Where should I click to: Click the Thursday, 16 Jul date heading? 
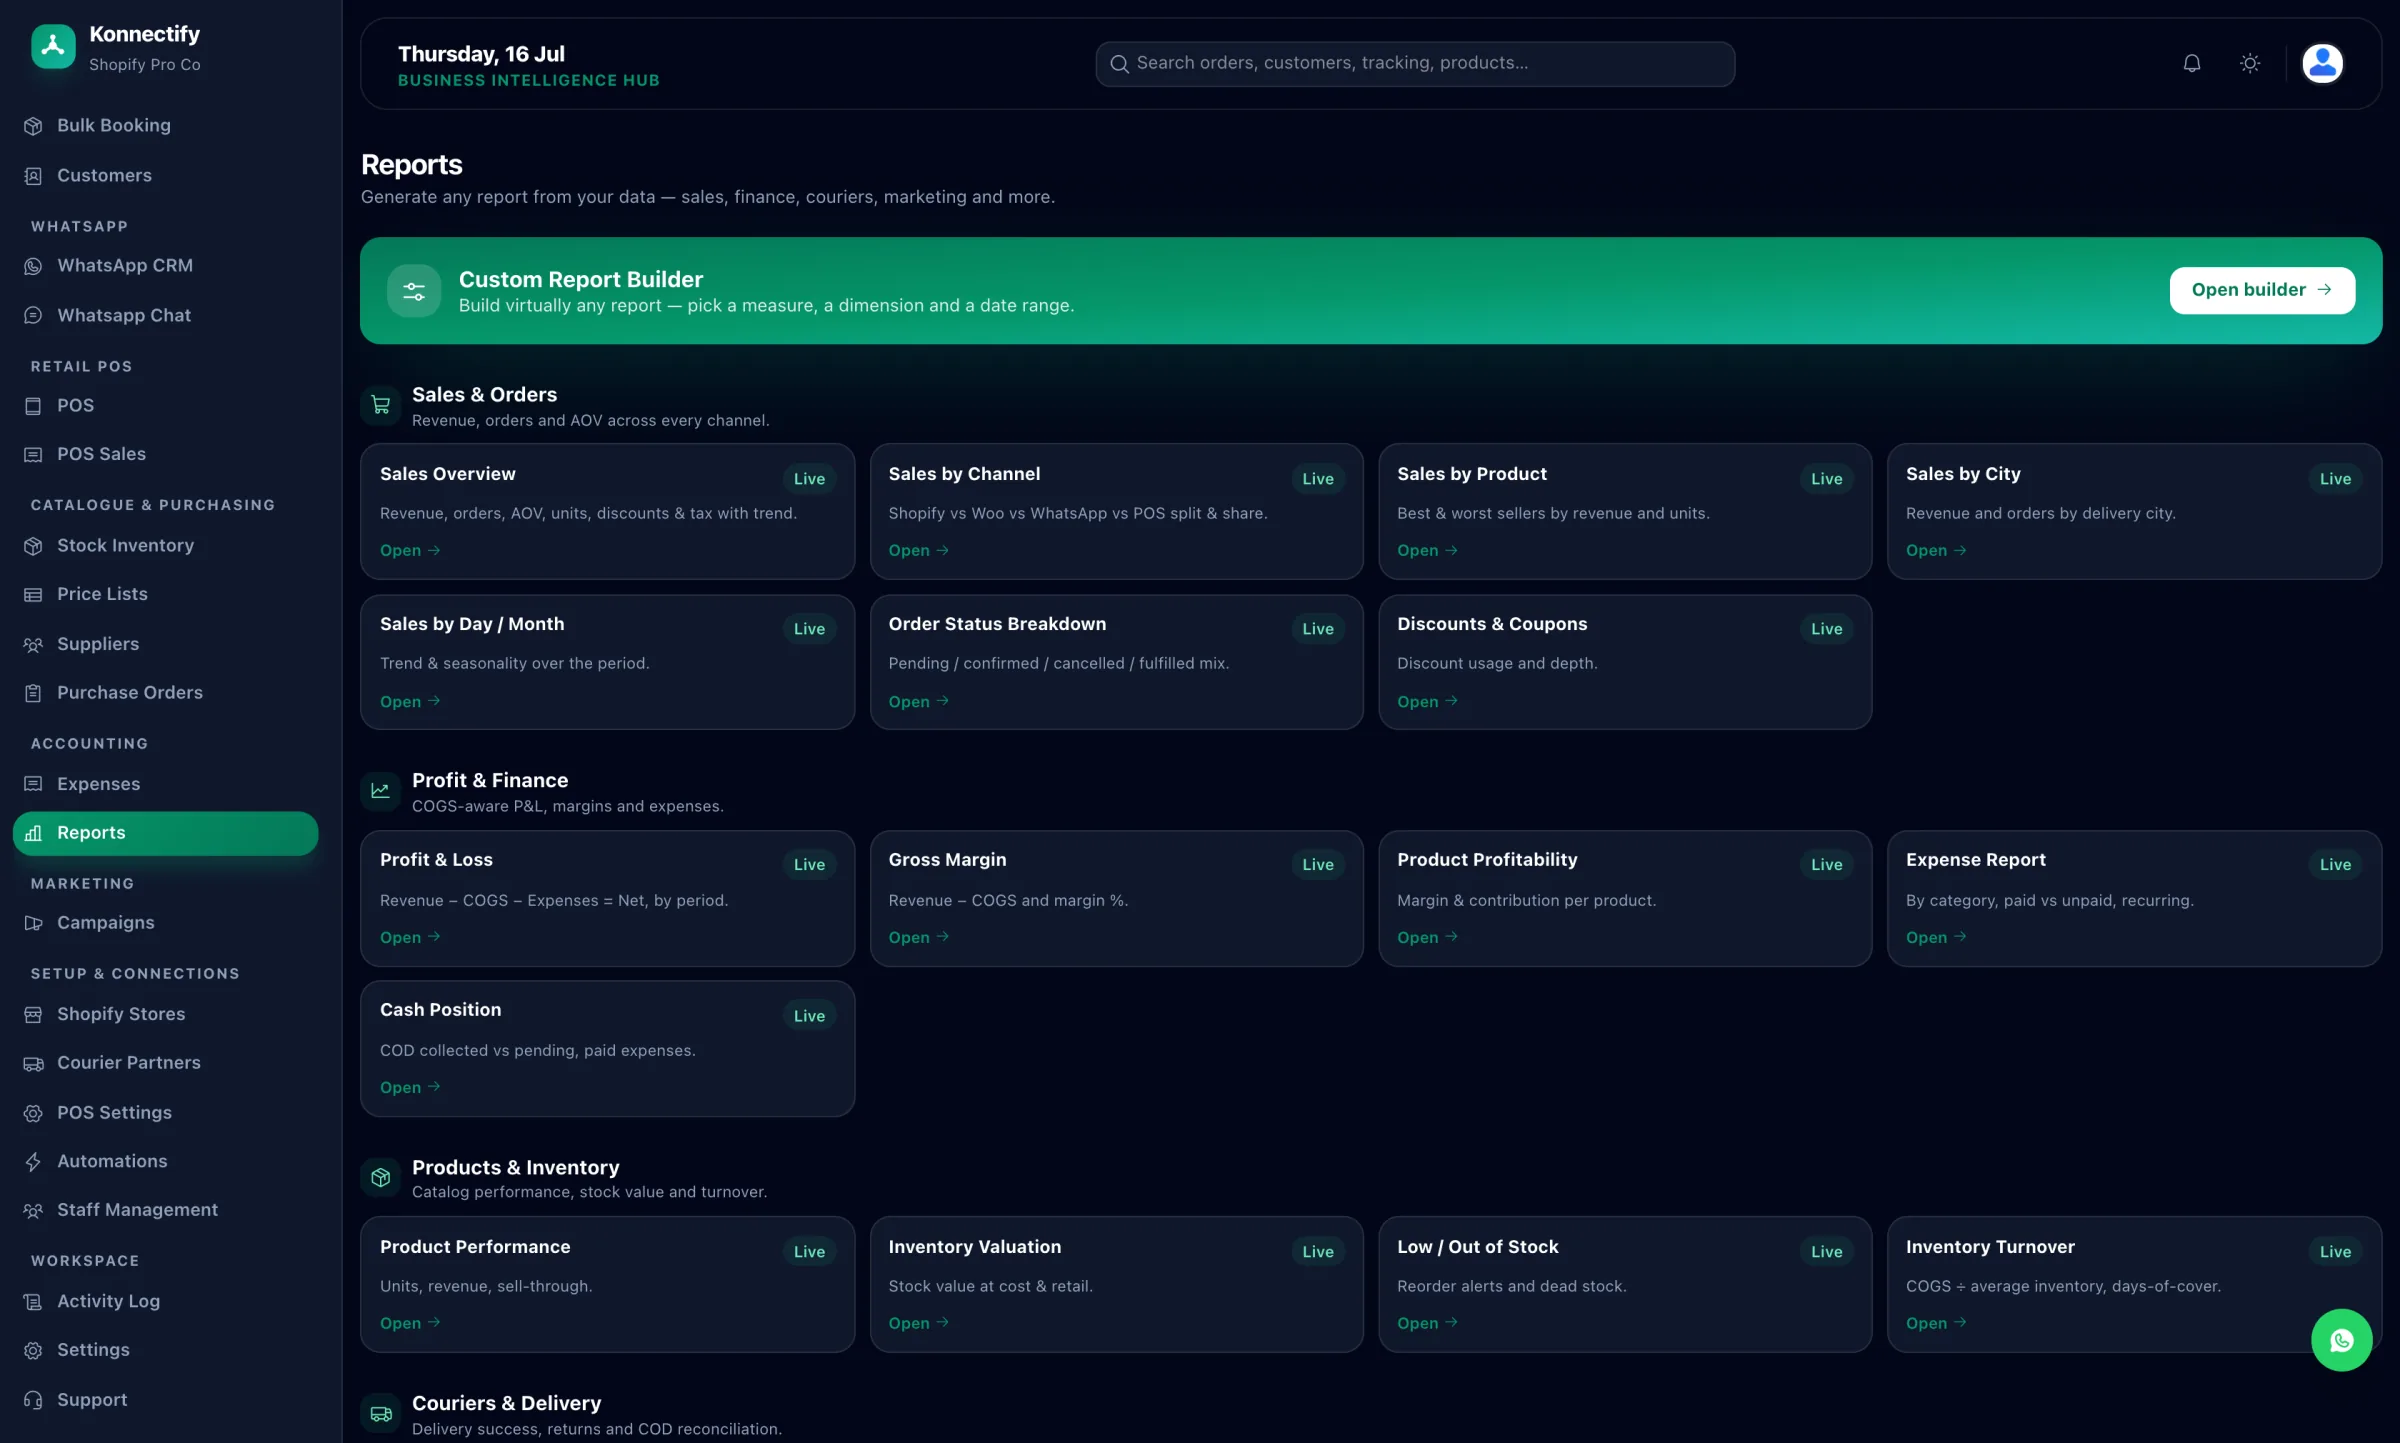[481, 54]
